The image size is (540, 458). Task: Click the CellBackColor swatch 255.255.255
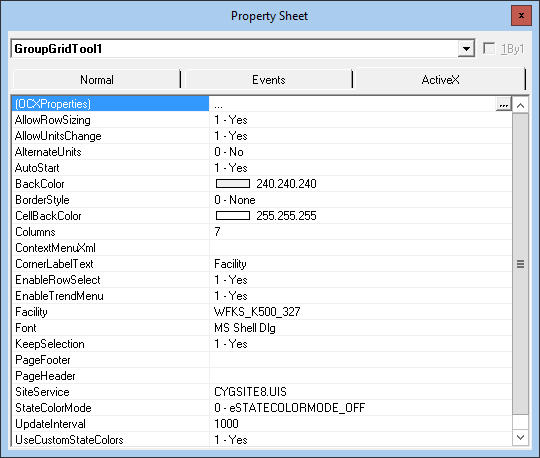[233, 216]
